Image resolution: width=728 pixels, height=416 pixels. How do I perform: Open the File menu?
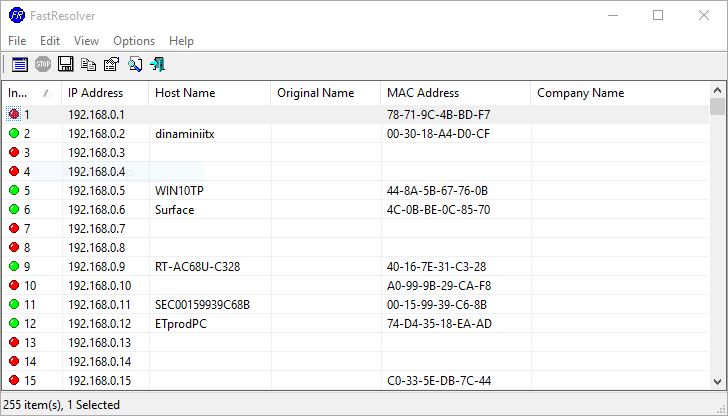click(x=17, y=41)
